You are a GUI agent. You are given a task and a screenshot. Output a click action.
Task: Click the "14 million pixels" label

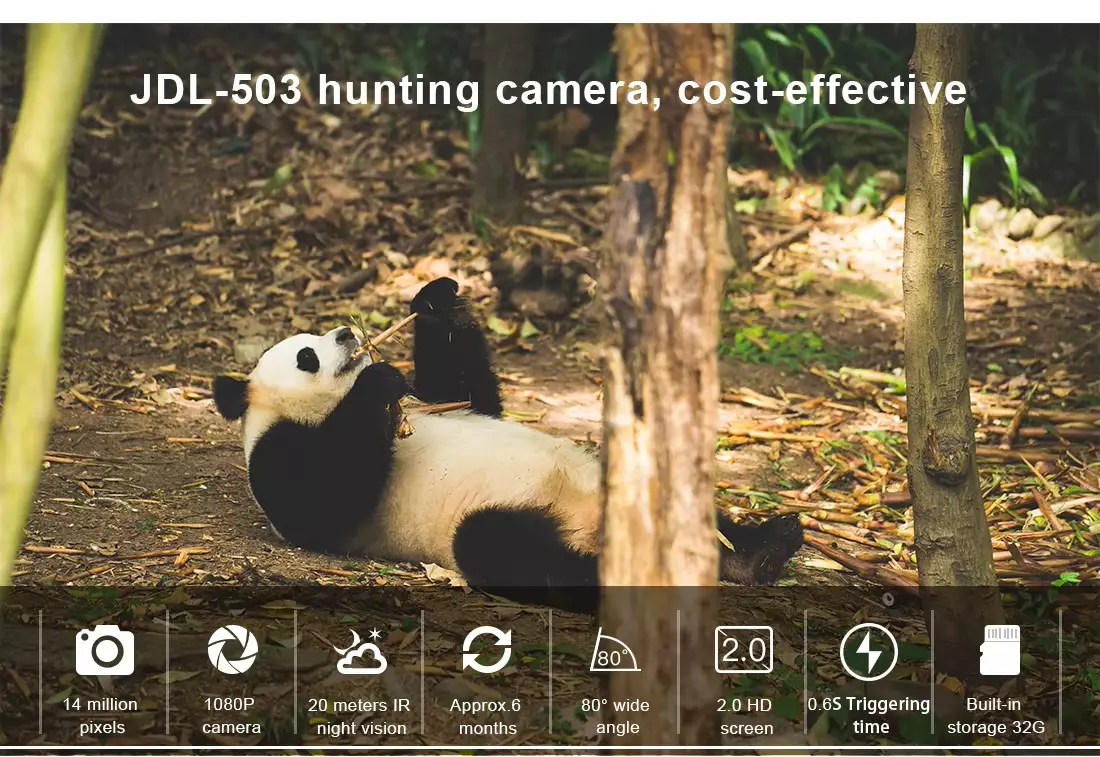click(x=101, y=716)
